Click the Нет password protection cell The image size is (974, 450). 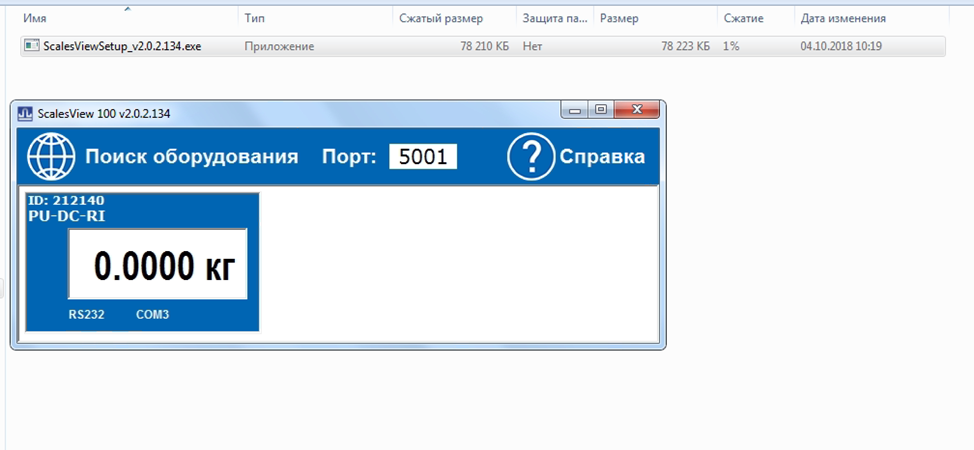click(533, 46)
